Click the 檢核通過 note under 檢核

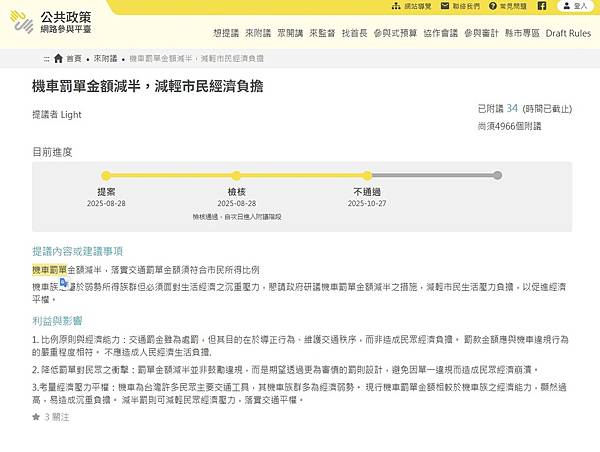coord(237,217)
